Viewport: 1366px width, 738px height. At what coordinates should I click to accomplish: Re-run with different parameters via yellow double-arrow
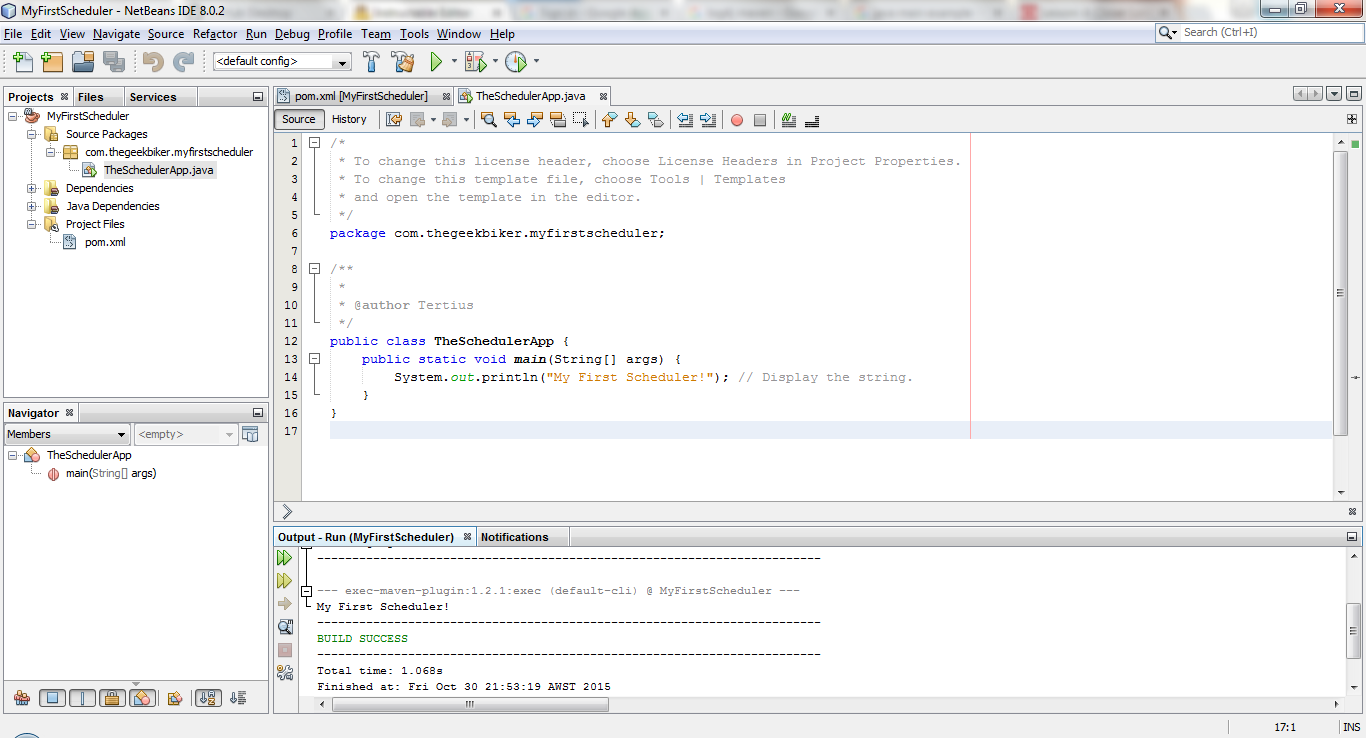point(285,581)
